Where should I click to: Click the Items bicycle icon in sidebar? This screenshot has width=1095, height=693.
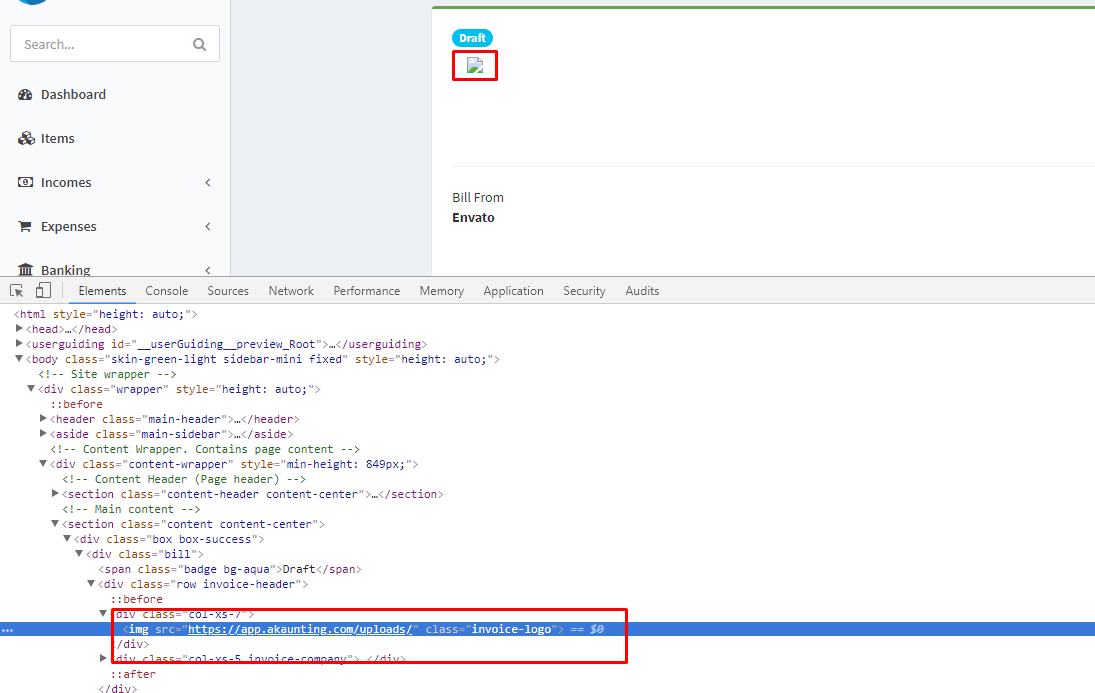coord(25,138)
